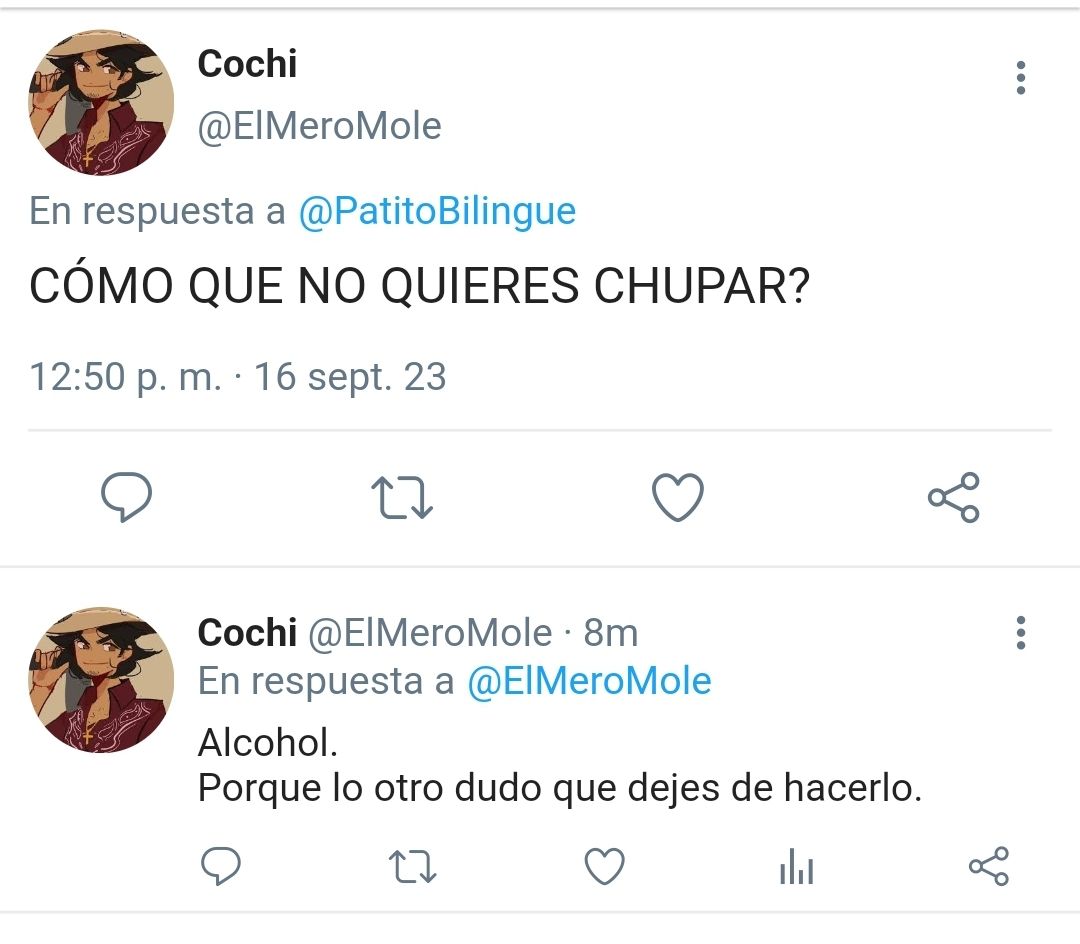
Task: Reply to the main Cochi tweet
Action: (126, 496)
